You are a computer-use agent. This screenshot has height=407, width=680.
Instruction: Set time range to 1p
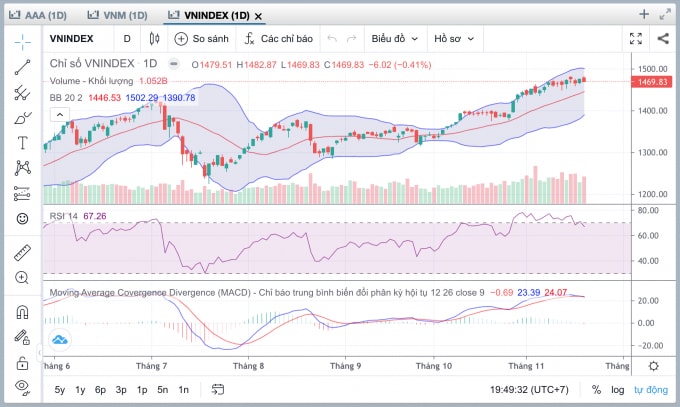142,390
